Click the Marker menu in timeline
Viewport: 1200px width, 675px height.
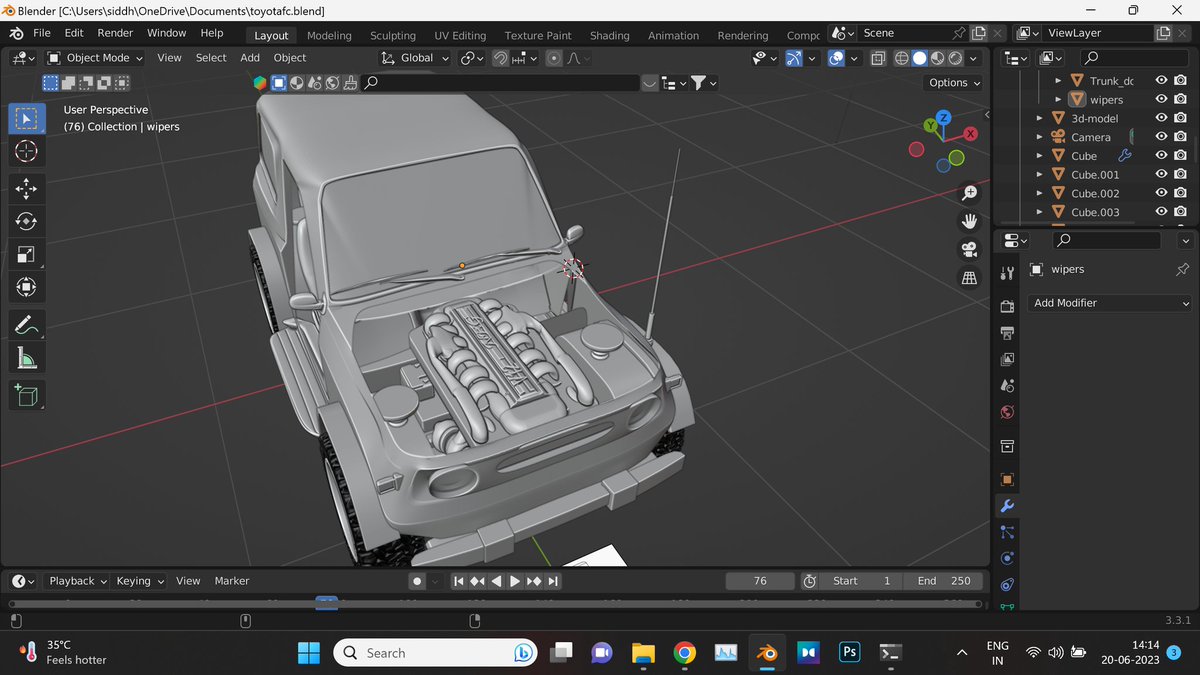point(232,581)
